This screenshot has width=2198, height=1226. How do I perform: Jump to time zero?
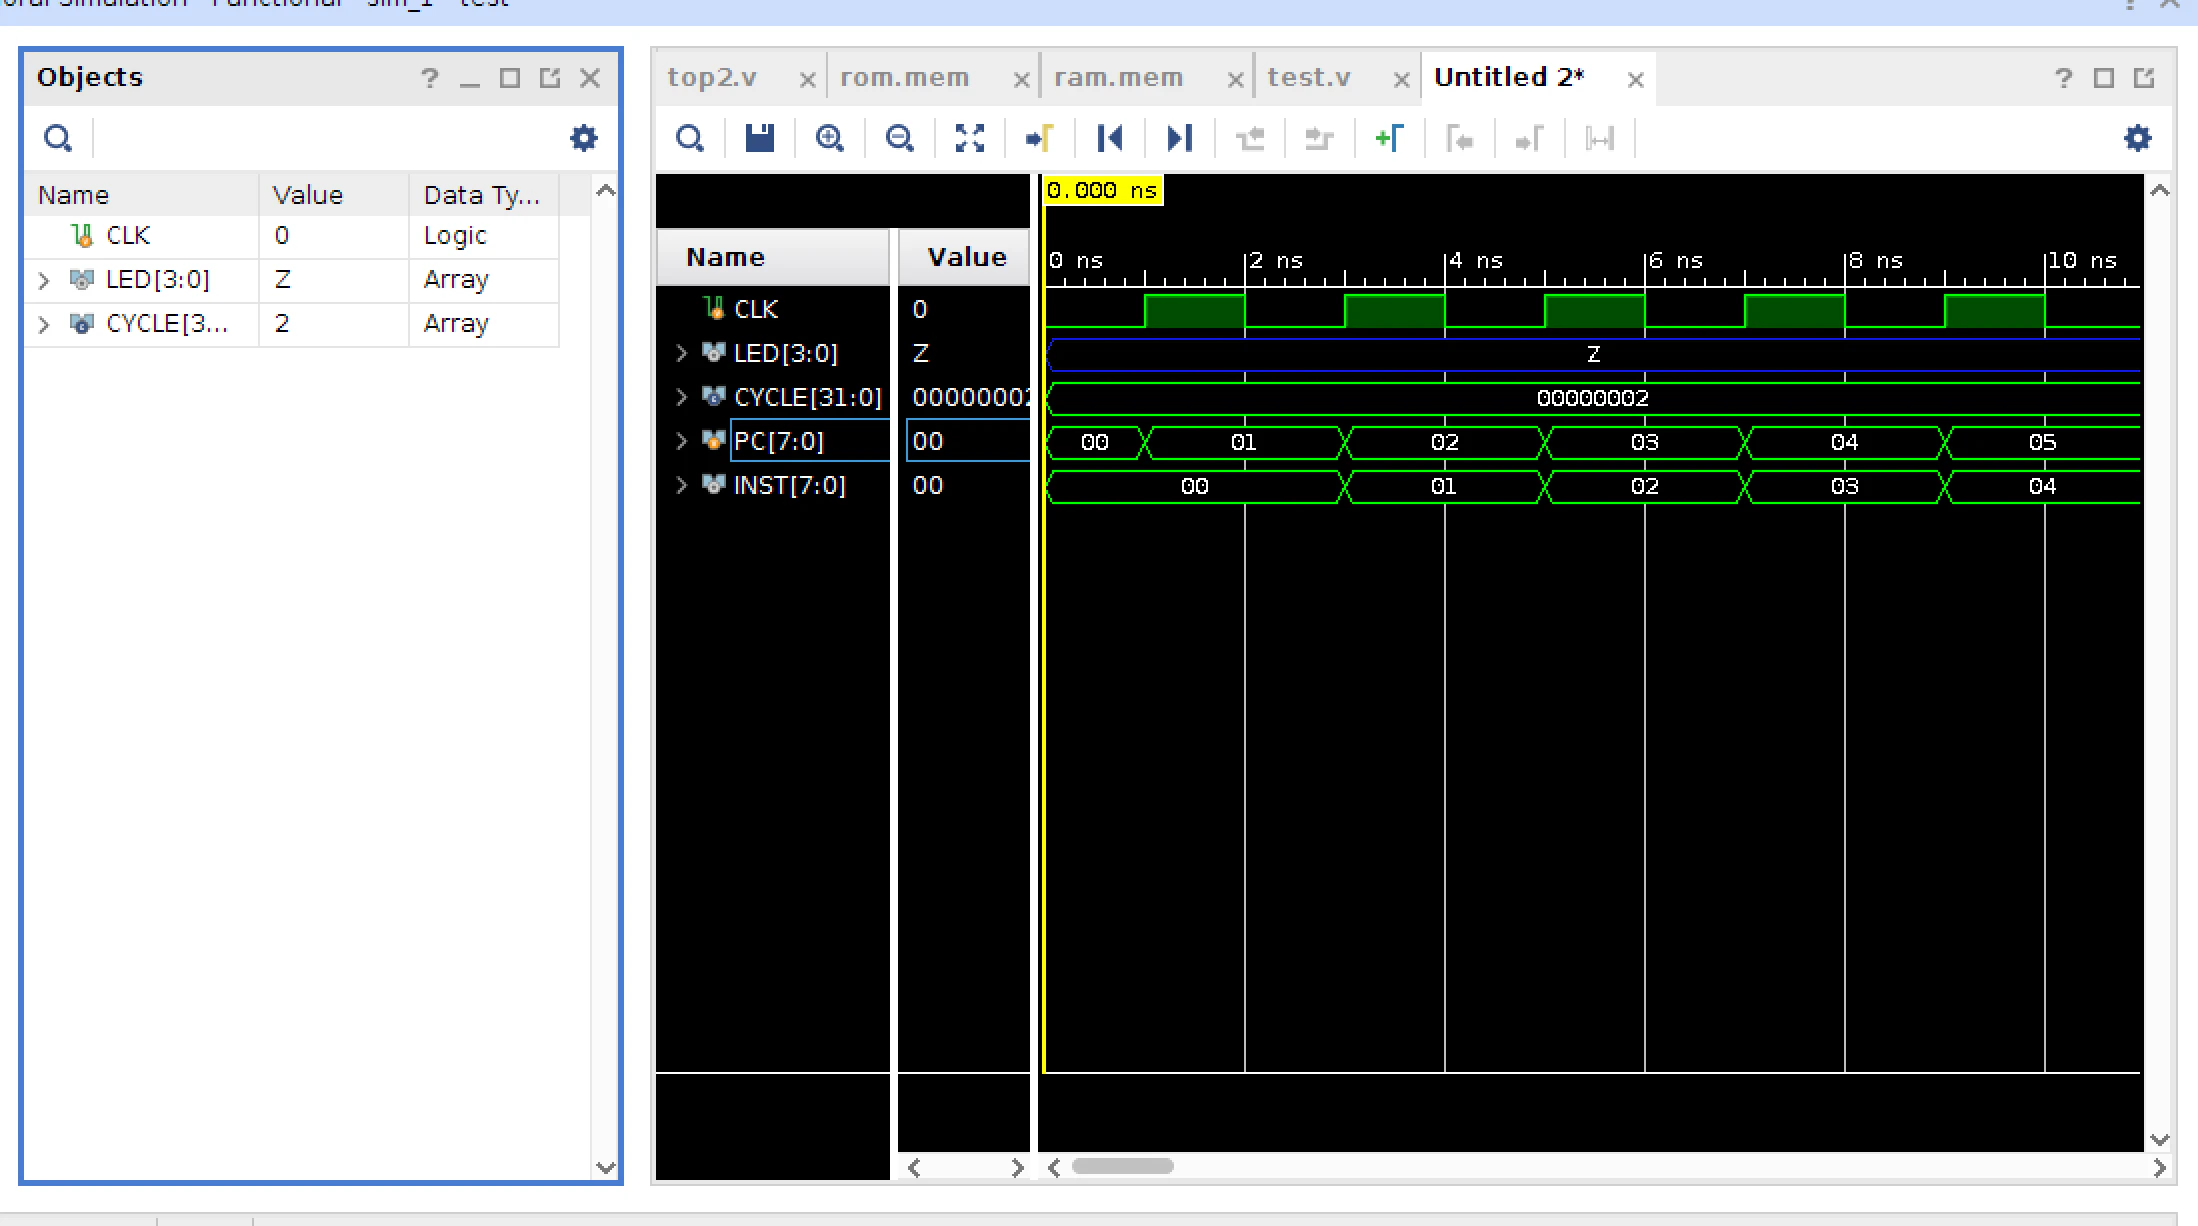(1110, 138)
